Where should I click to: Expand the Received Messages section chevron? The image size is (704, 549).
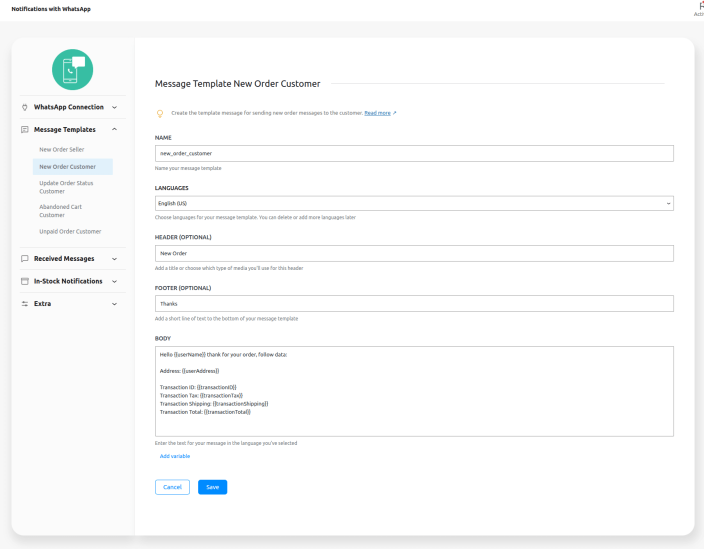click(114, 259)
